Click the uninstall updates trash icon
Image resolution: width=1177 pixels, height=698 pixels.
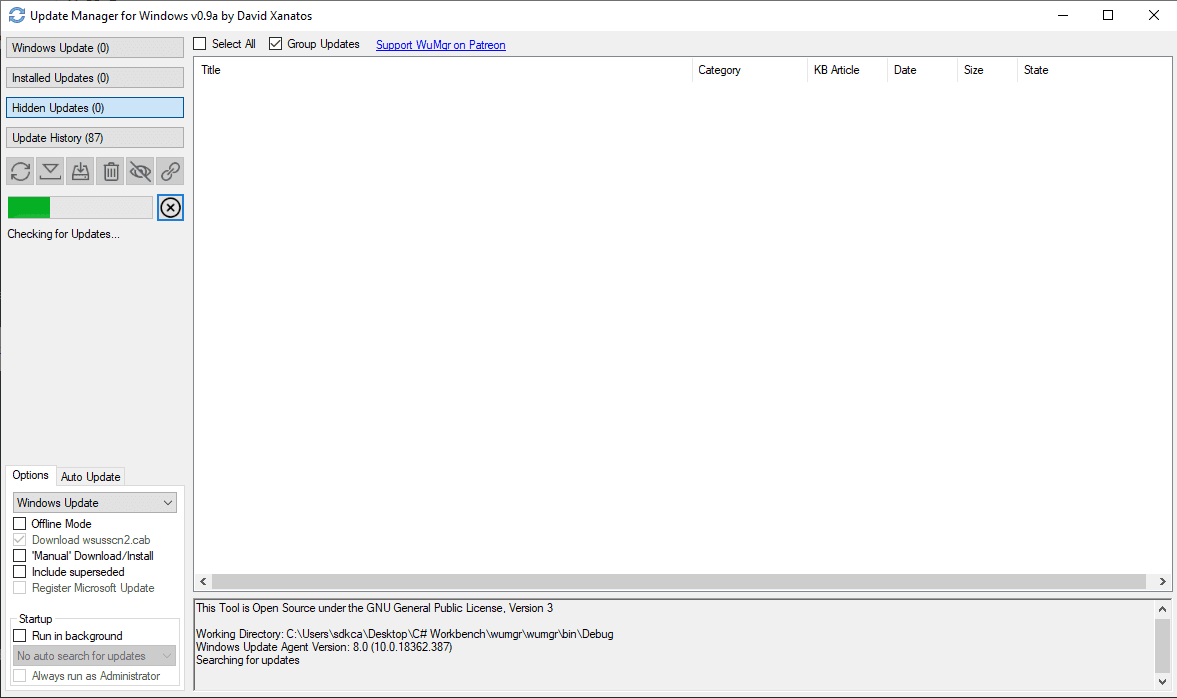pyautogui.click(x=110, y=171)
